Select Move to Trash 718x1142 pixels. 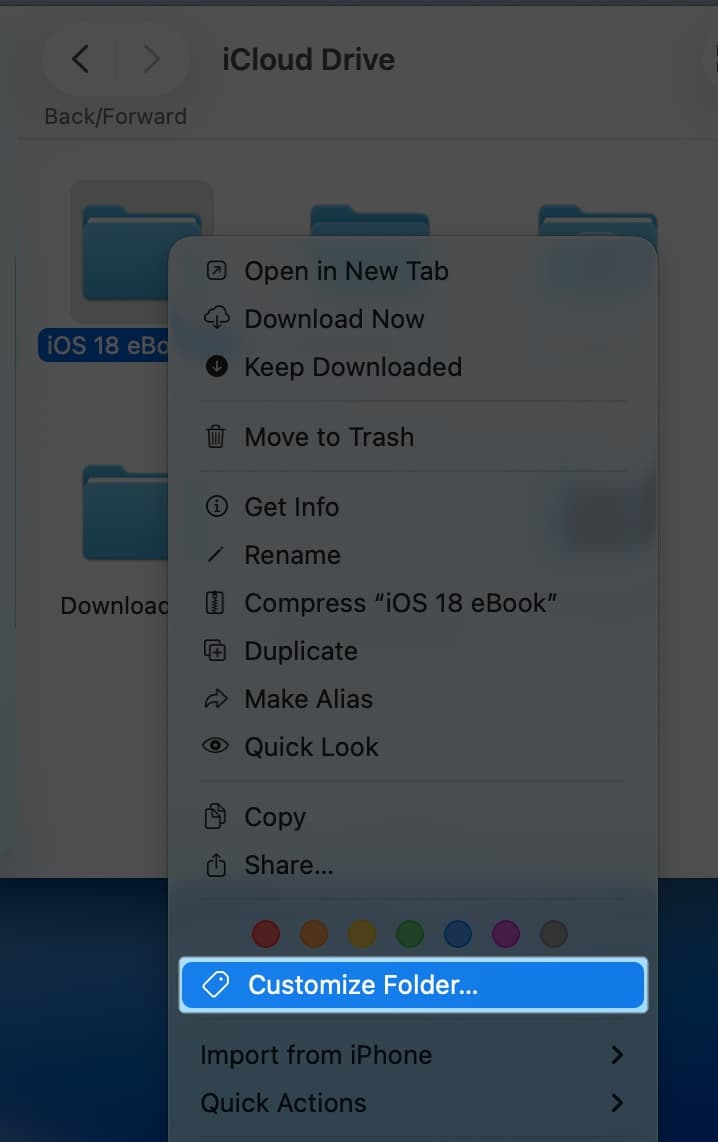[413, 437]
